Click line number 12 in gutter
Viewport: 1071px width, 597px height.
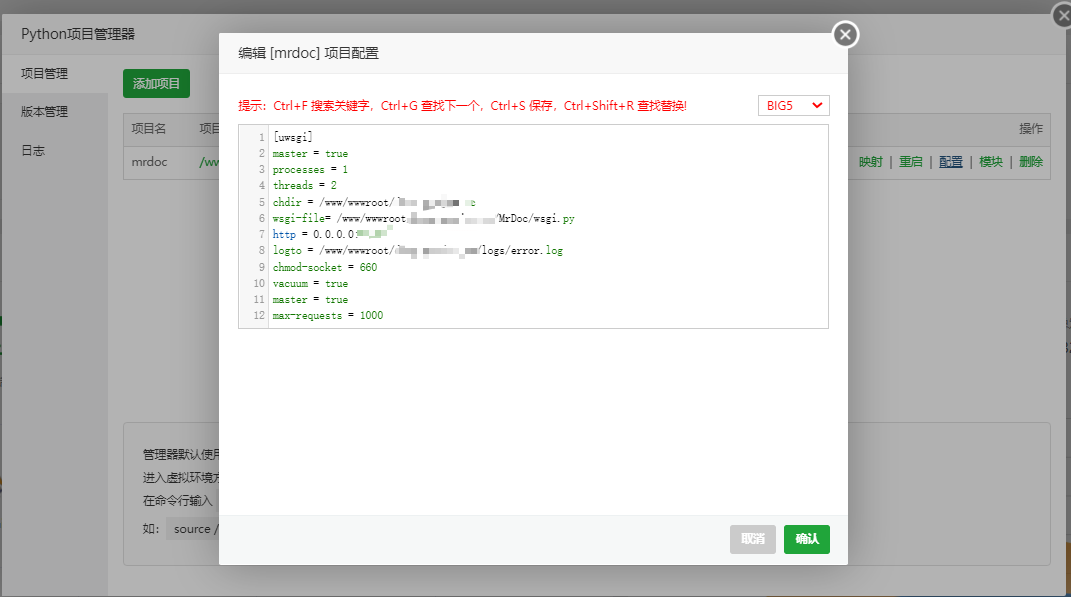tap(259, 316)
